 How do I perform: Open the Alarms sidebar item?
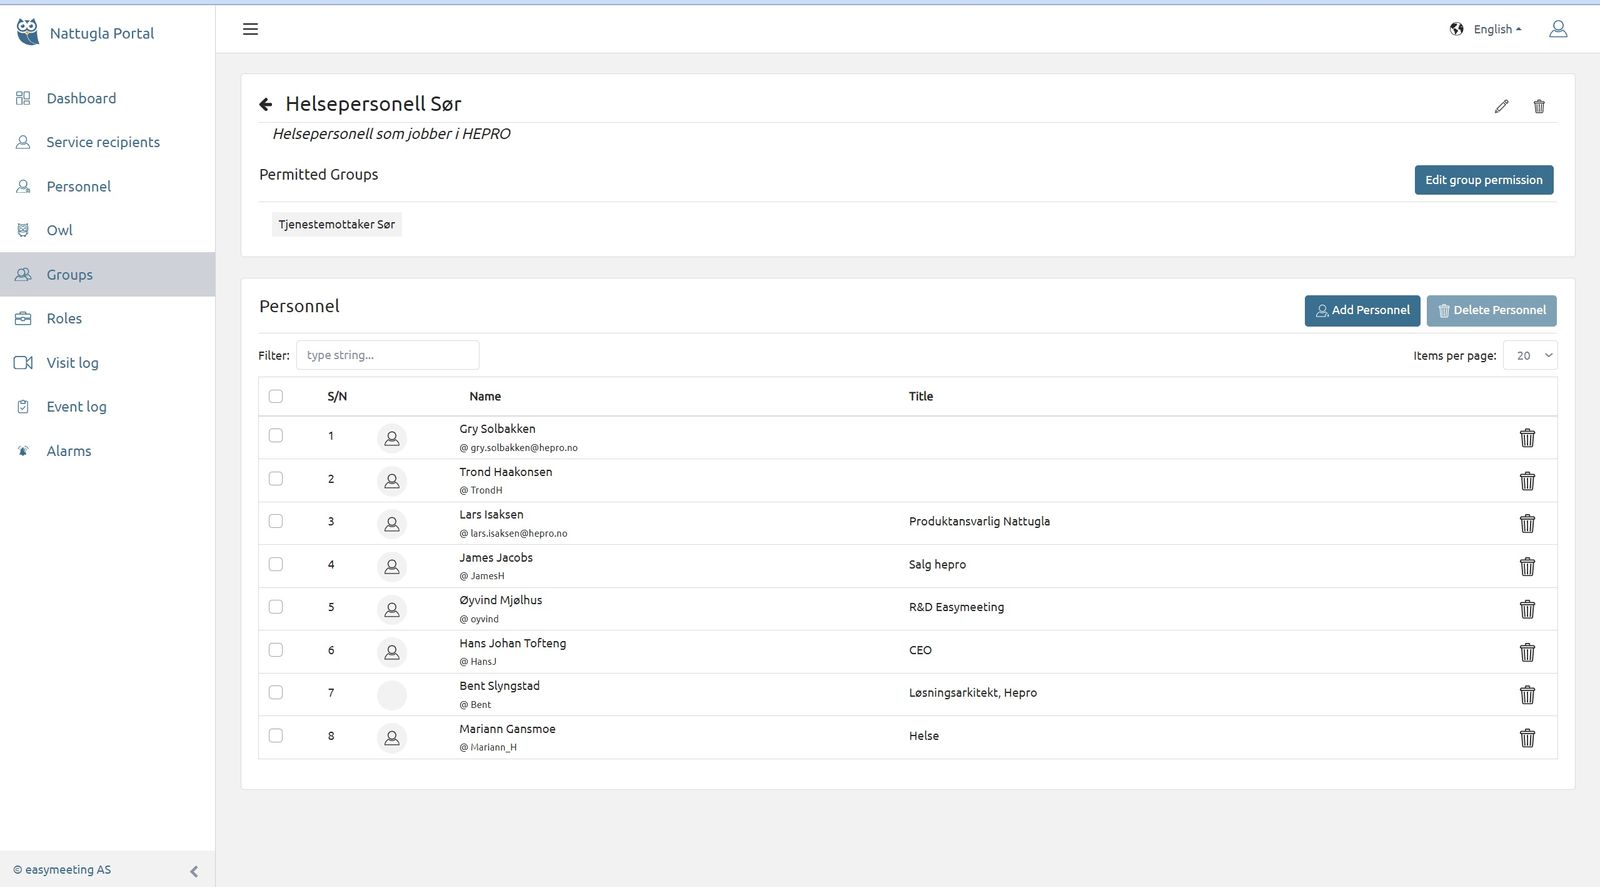(x=68, y=451)
